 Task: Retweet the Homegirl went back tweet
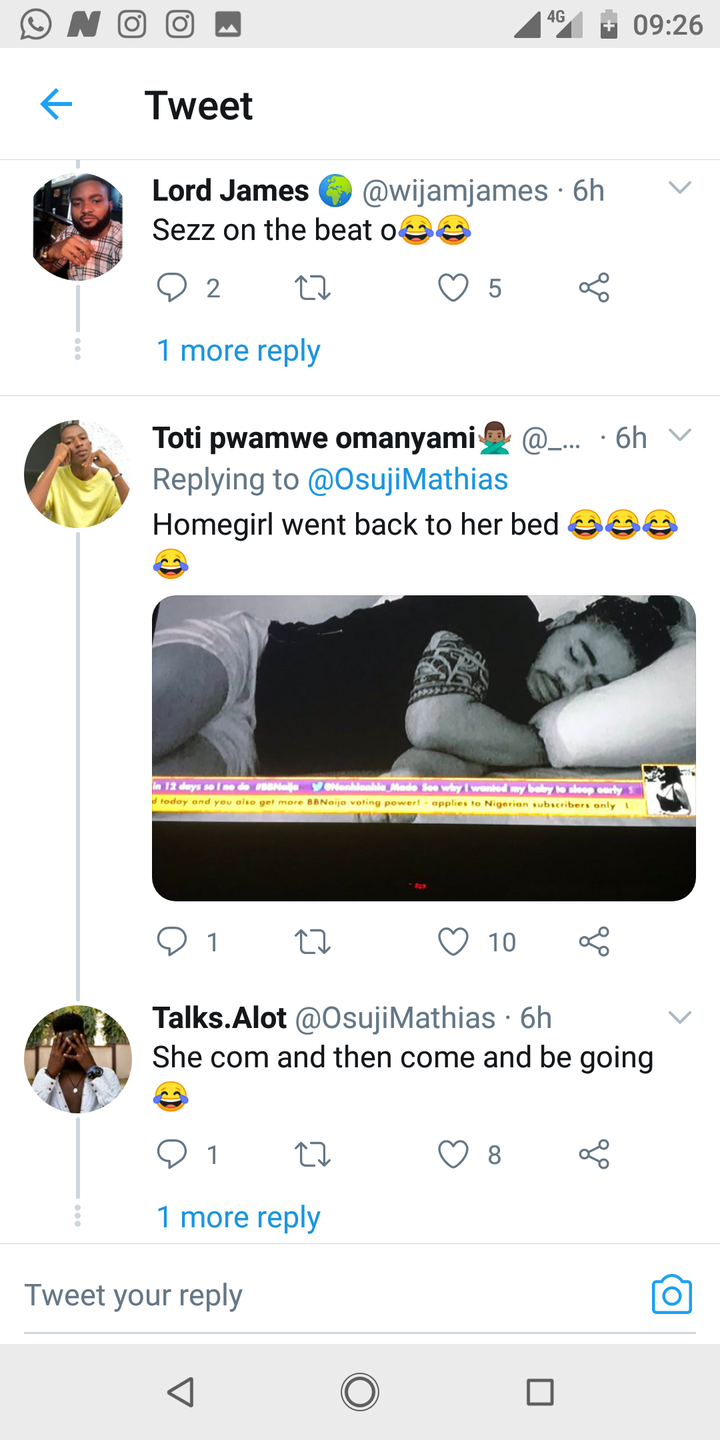[313, 941]
